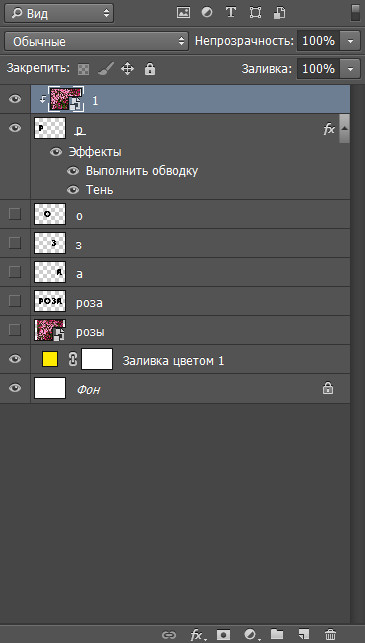This screenshot has width=365, height=643.
Task: Select layer роза thumbnail
Action: tap(50, 301)
